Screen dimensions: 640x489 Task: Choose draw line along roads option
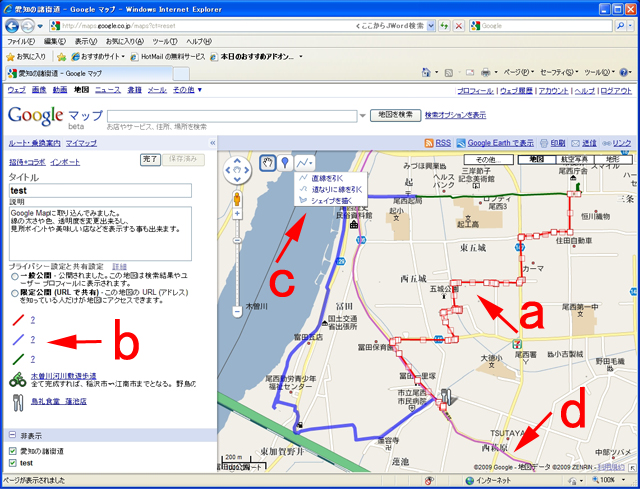(x=331, y=189)
